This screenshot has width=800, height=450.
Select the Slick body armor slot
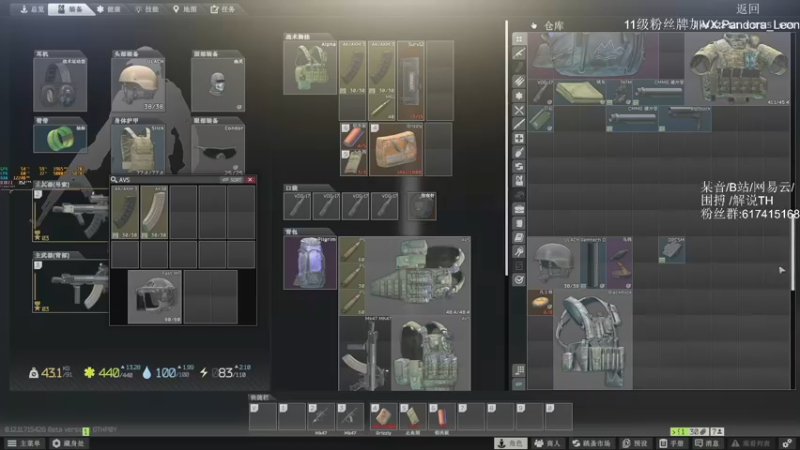click(138, 149)
